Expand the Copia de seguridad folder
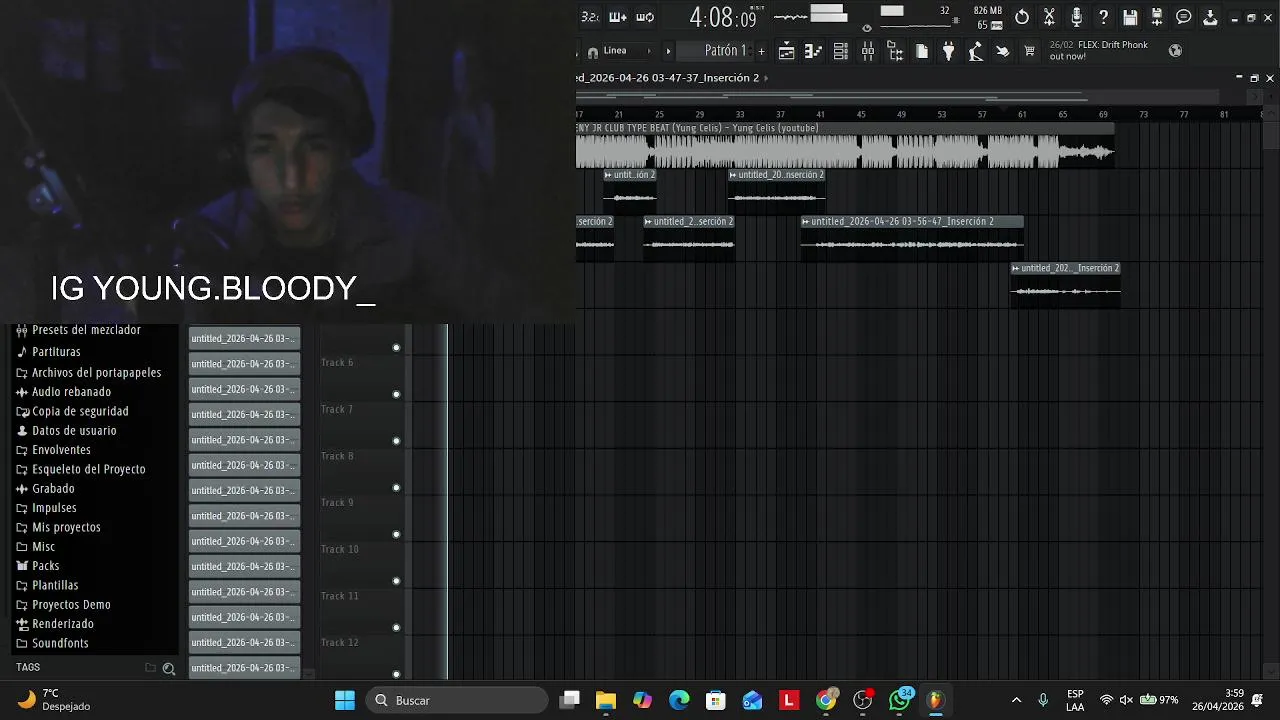Image resolution: width=1280 pixels, height=720 pixels. coord(72,411)
